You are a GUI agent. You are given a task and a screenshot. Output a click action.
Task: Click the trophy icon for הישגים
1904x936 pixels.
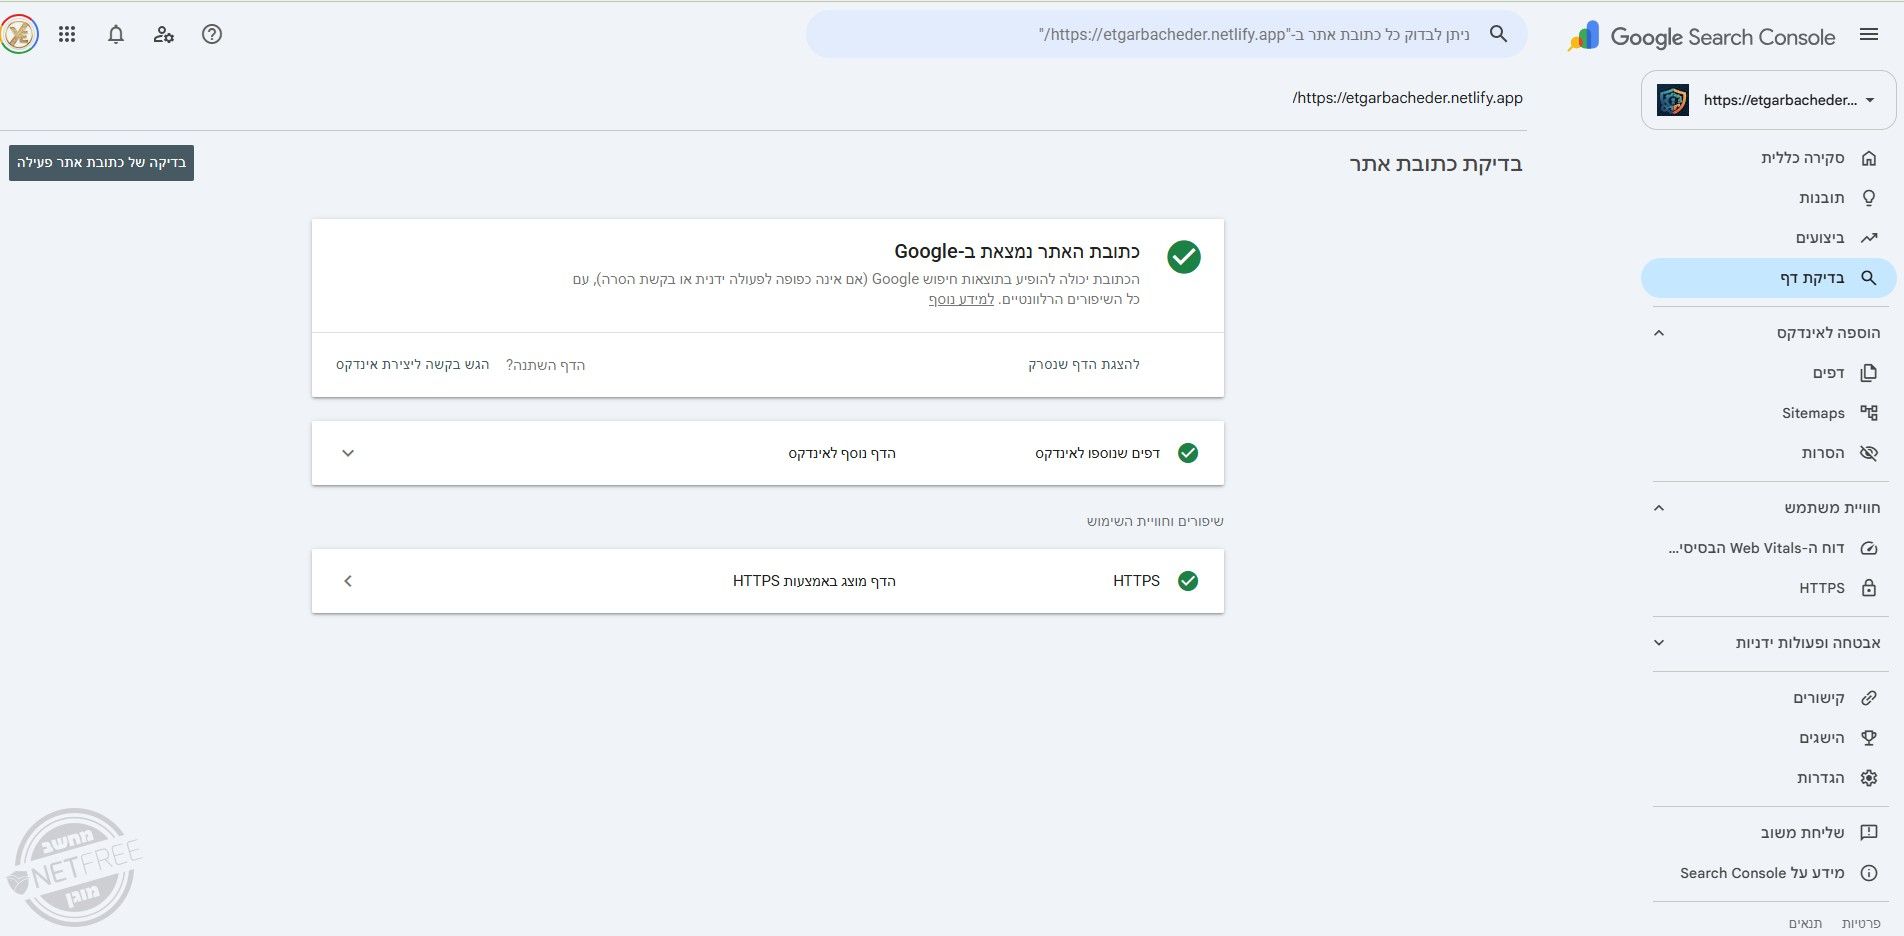(1868, 738)
